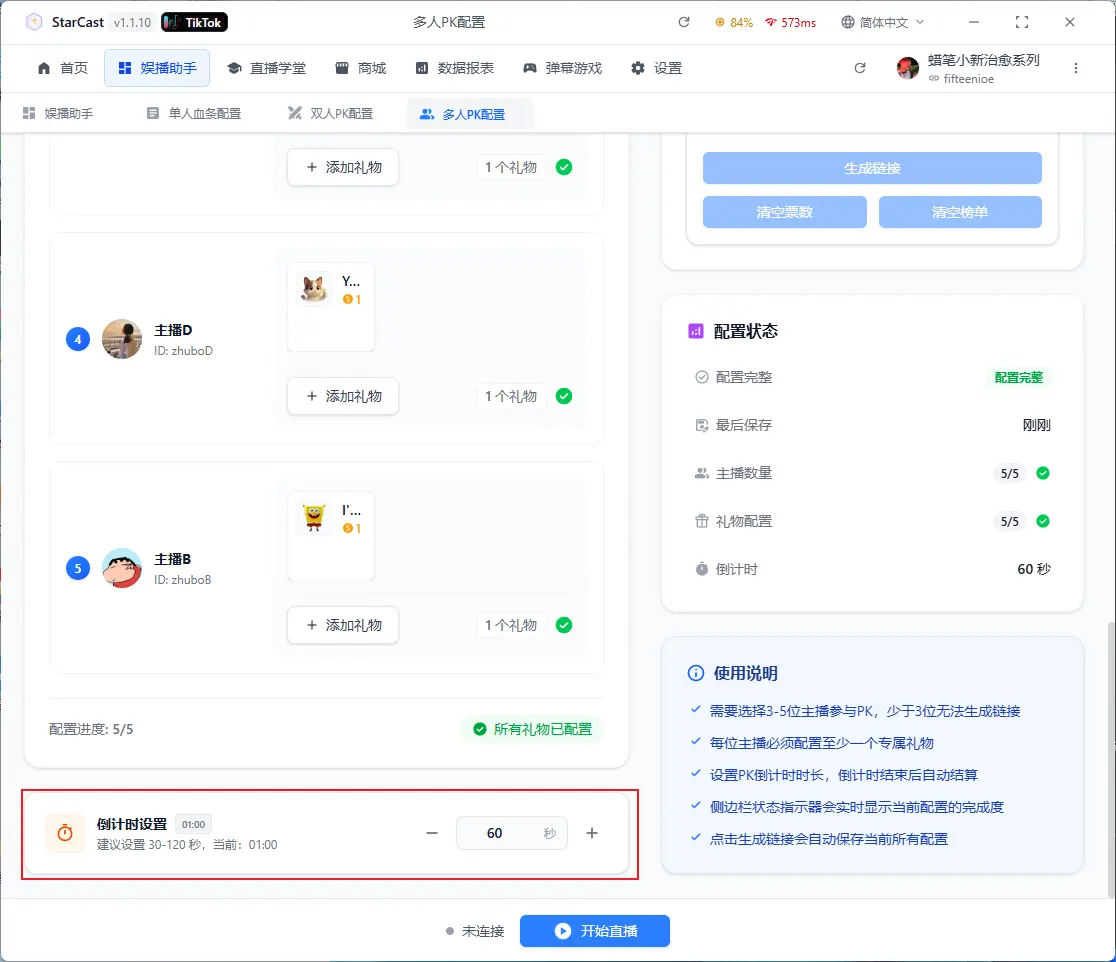
Task: Open the 简体中文 language dropdown
Action: [883, 22]
